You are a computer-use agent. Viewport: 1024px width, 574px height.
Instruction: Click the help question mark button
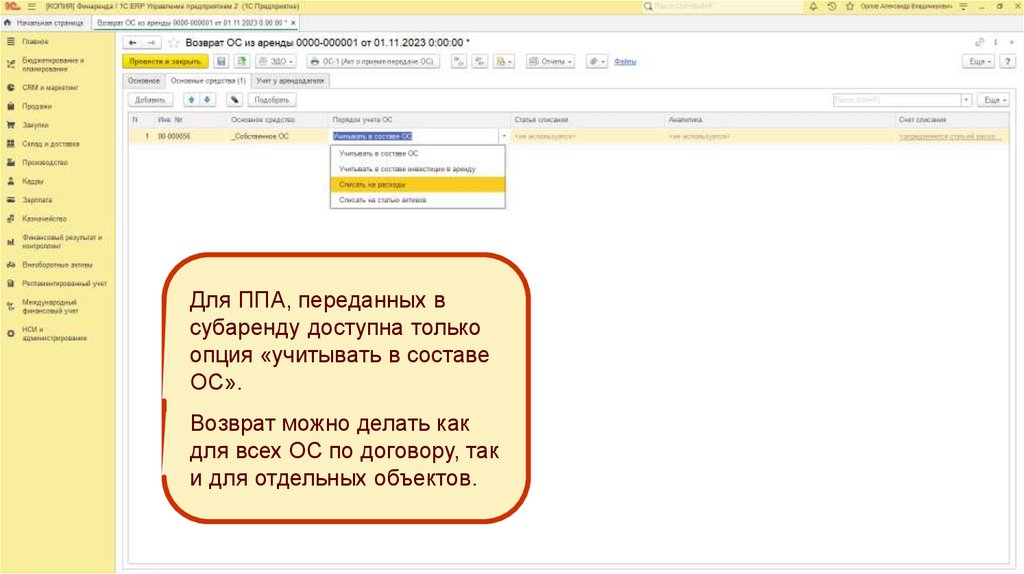(1007, 61)
